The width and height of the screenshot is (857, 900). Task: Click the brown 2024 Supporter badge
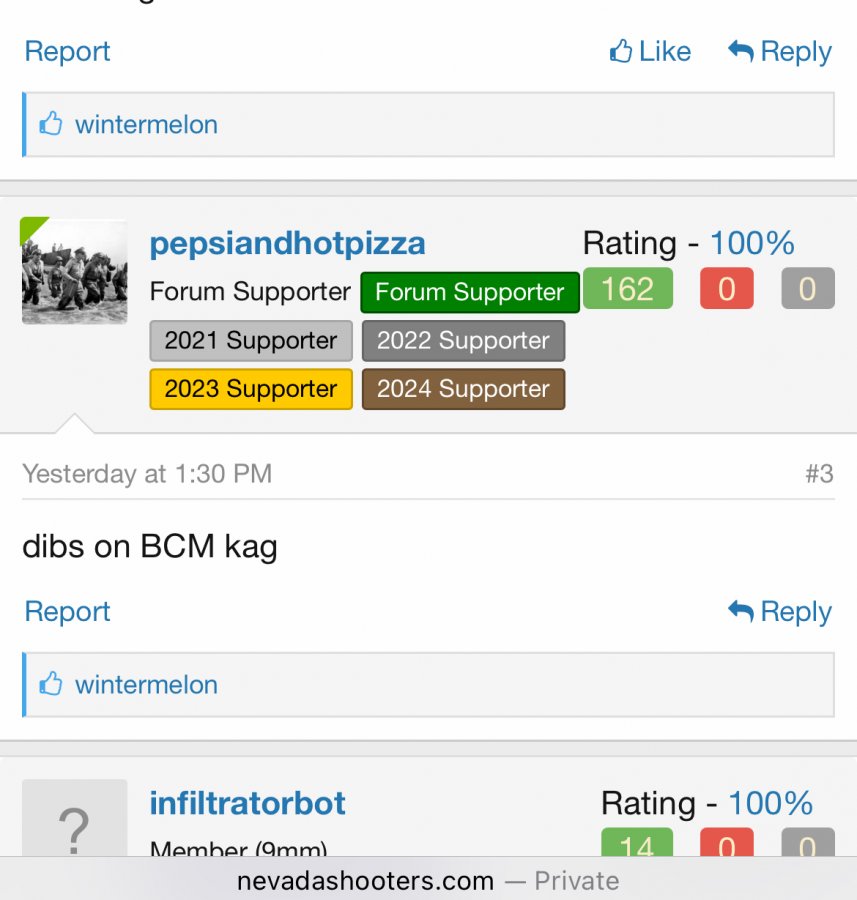[x=463, y=389]
